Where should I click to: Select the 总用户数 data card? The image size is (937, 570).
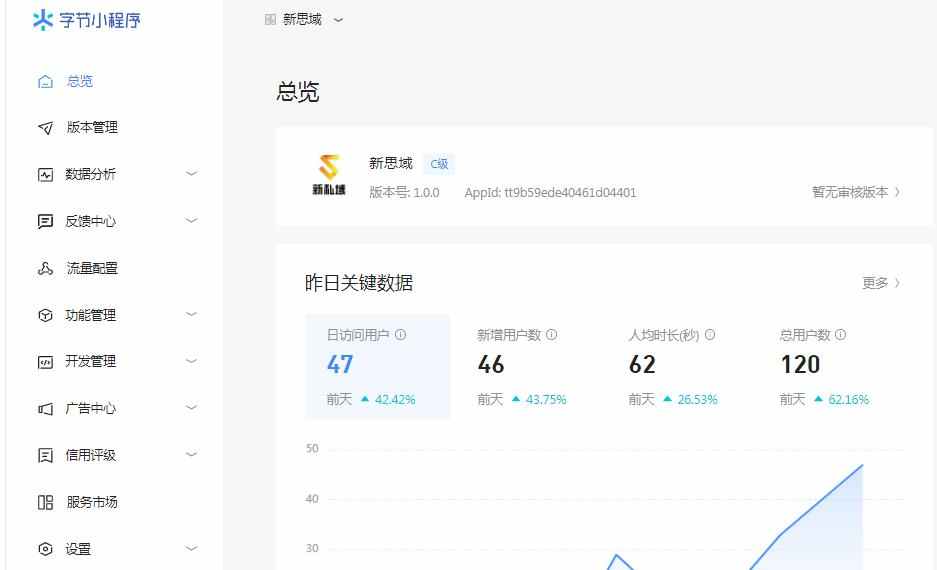(831, 366)
